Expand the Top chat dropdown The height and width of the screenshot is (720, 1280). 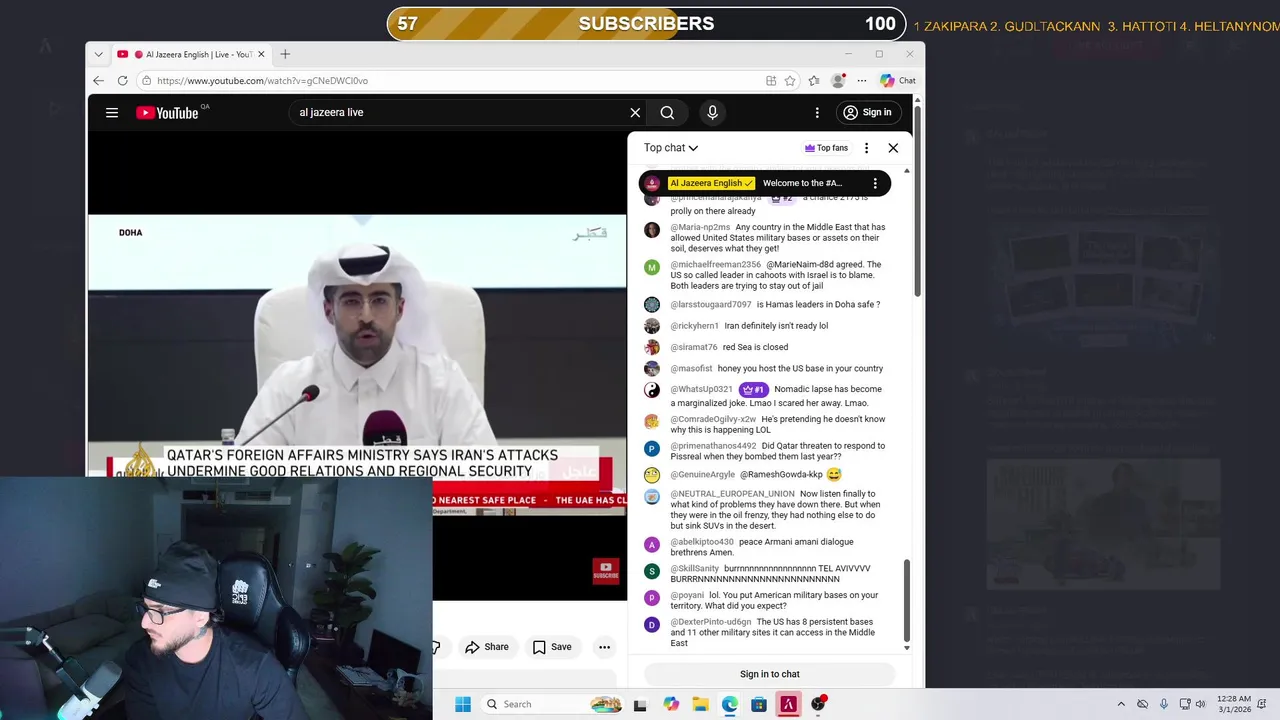(x=671, y=148)
